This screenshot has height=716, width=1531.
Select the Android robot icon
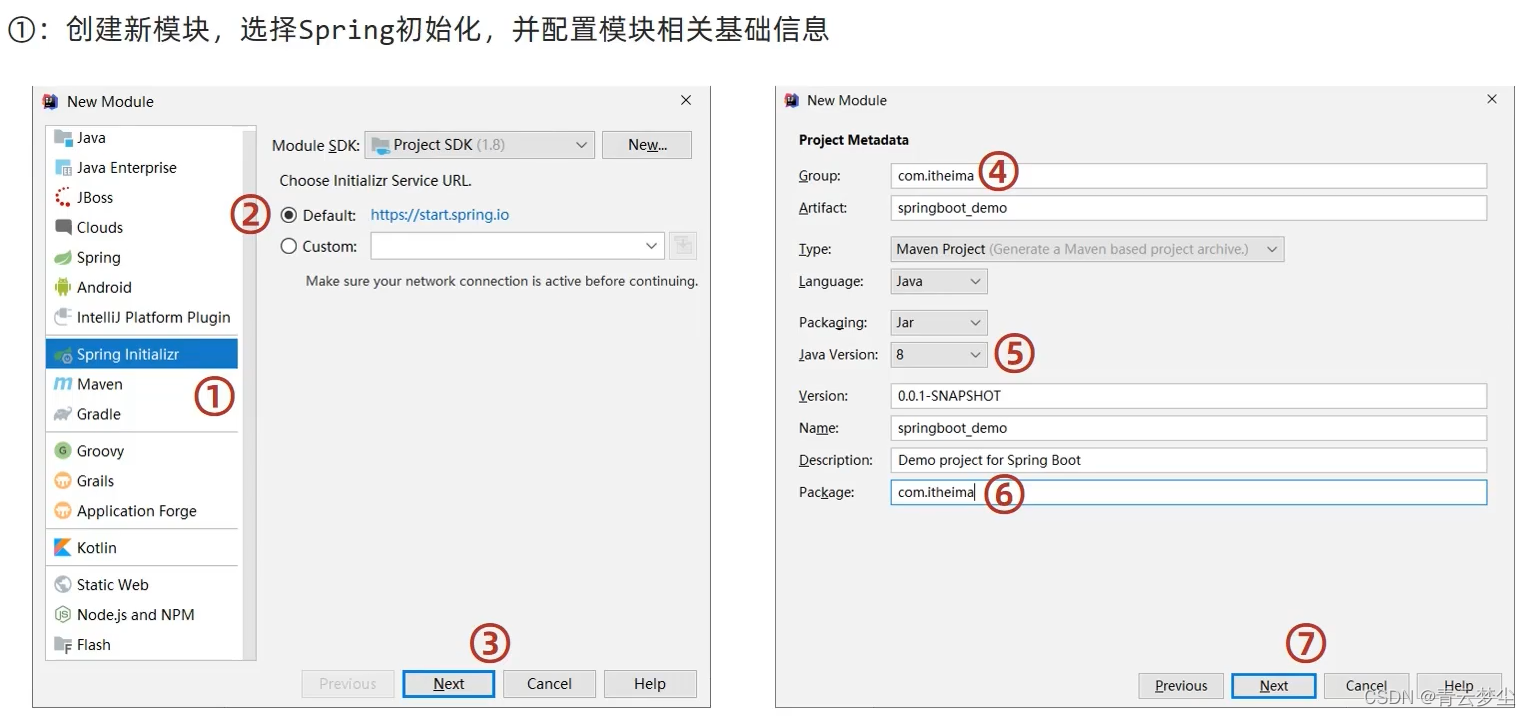[x=63, y=287]
